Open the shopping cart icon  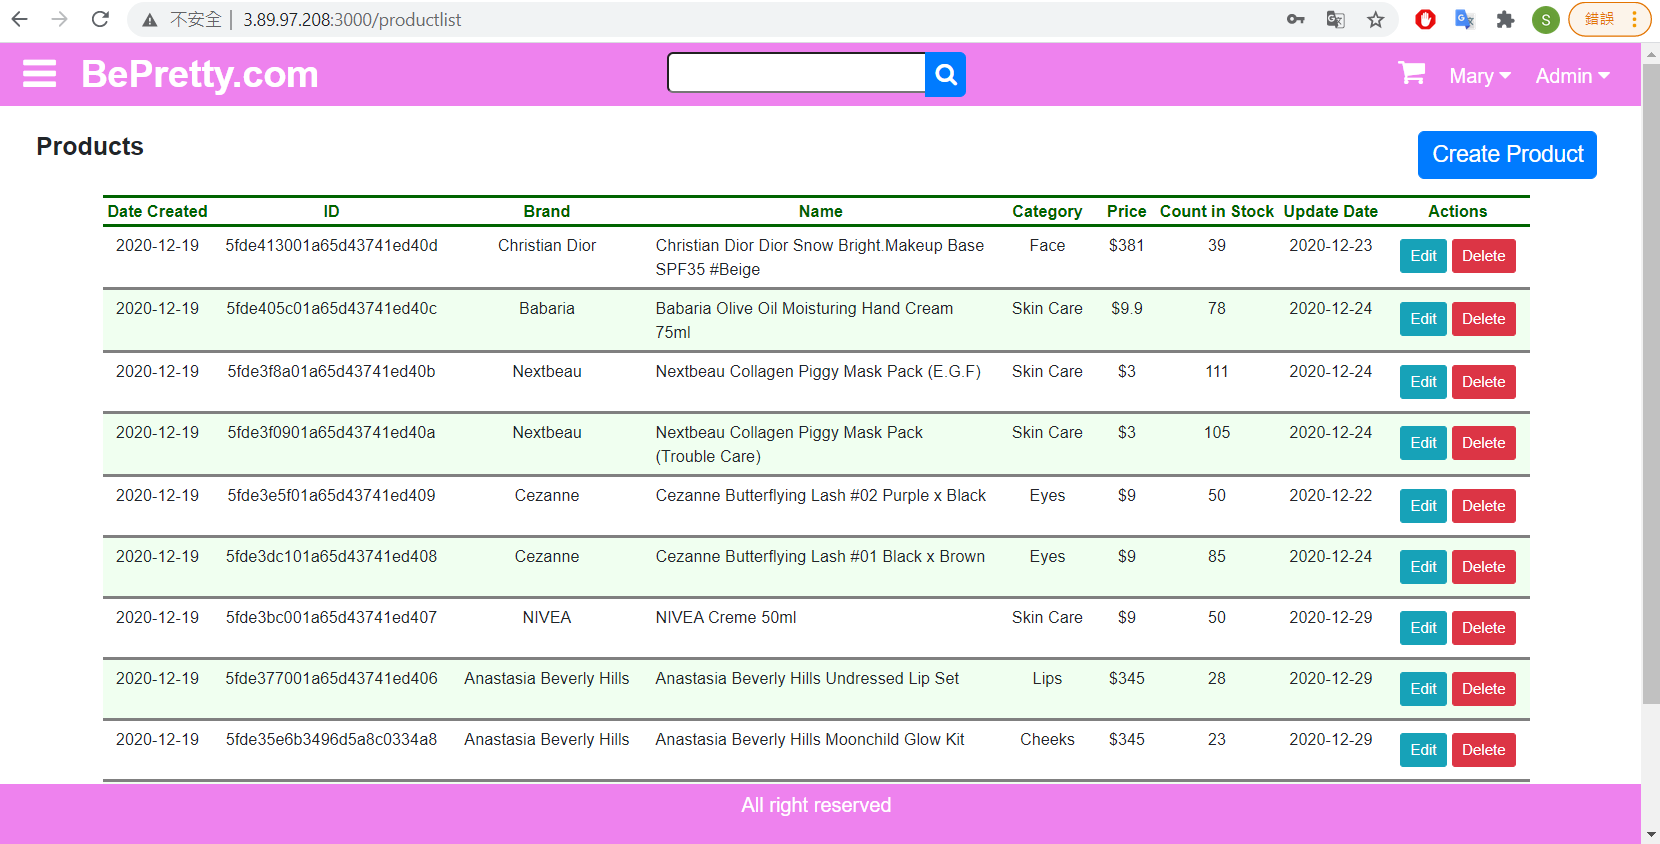click(1411, 73)
